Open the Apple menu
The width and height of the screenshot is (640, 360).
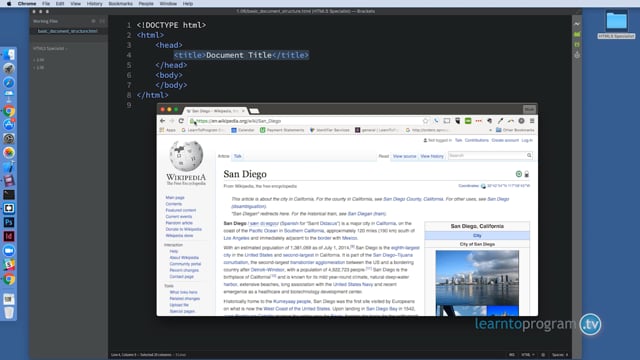(9, 4)
